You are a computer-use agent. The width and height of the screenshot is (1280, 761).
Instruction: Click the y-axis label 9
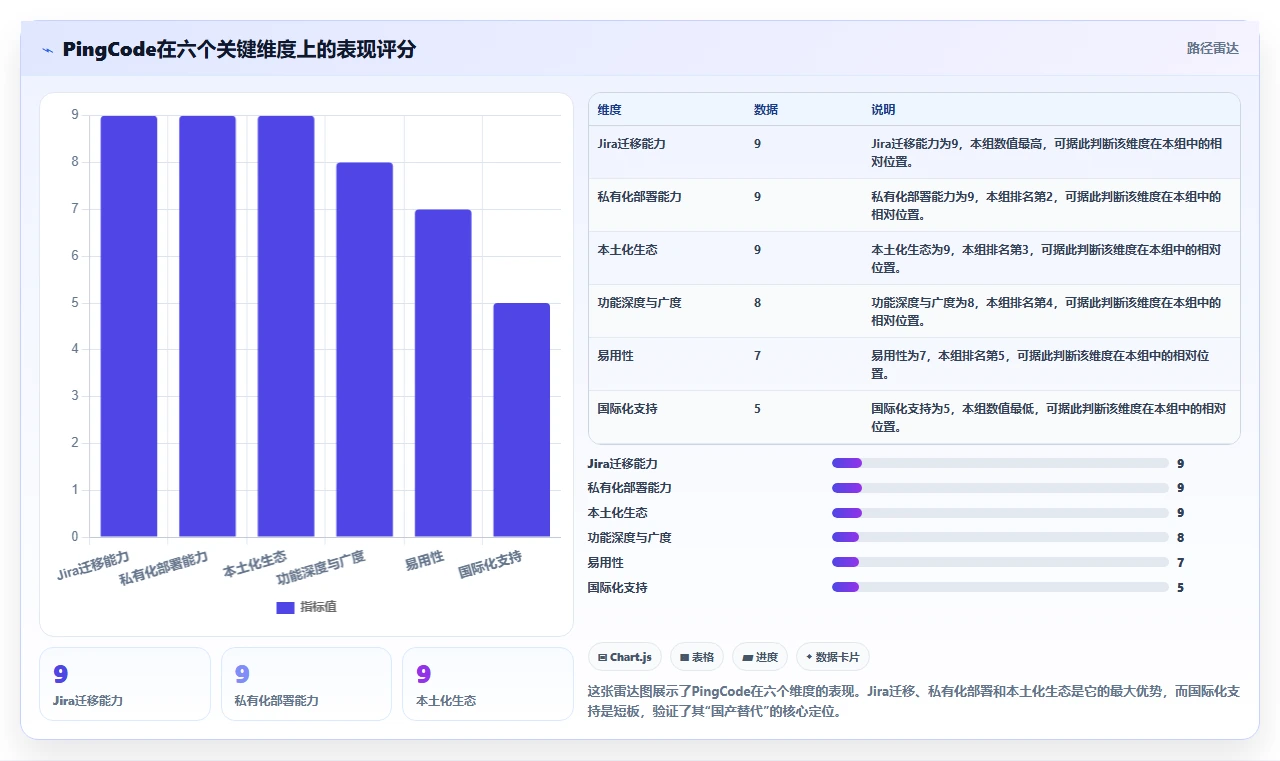[75, 115]
